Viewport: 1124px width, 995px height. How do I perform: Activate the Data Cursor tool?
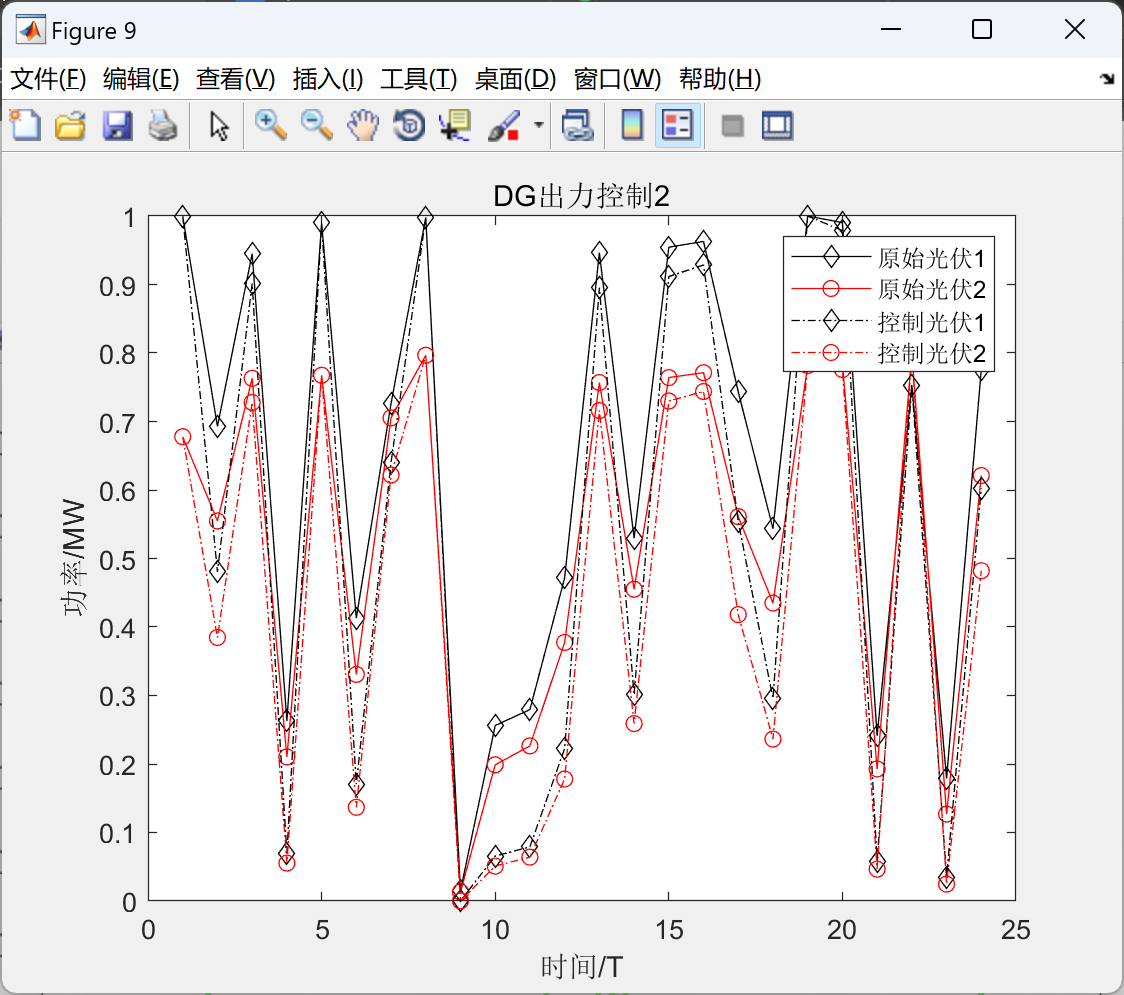click(455, 125)
